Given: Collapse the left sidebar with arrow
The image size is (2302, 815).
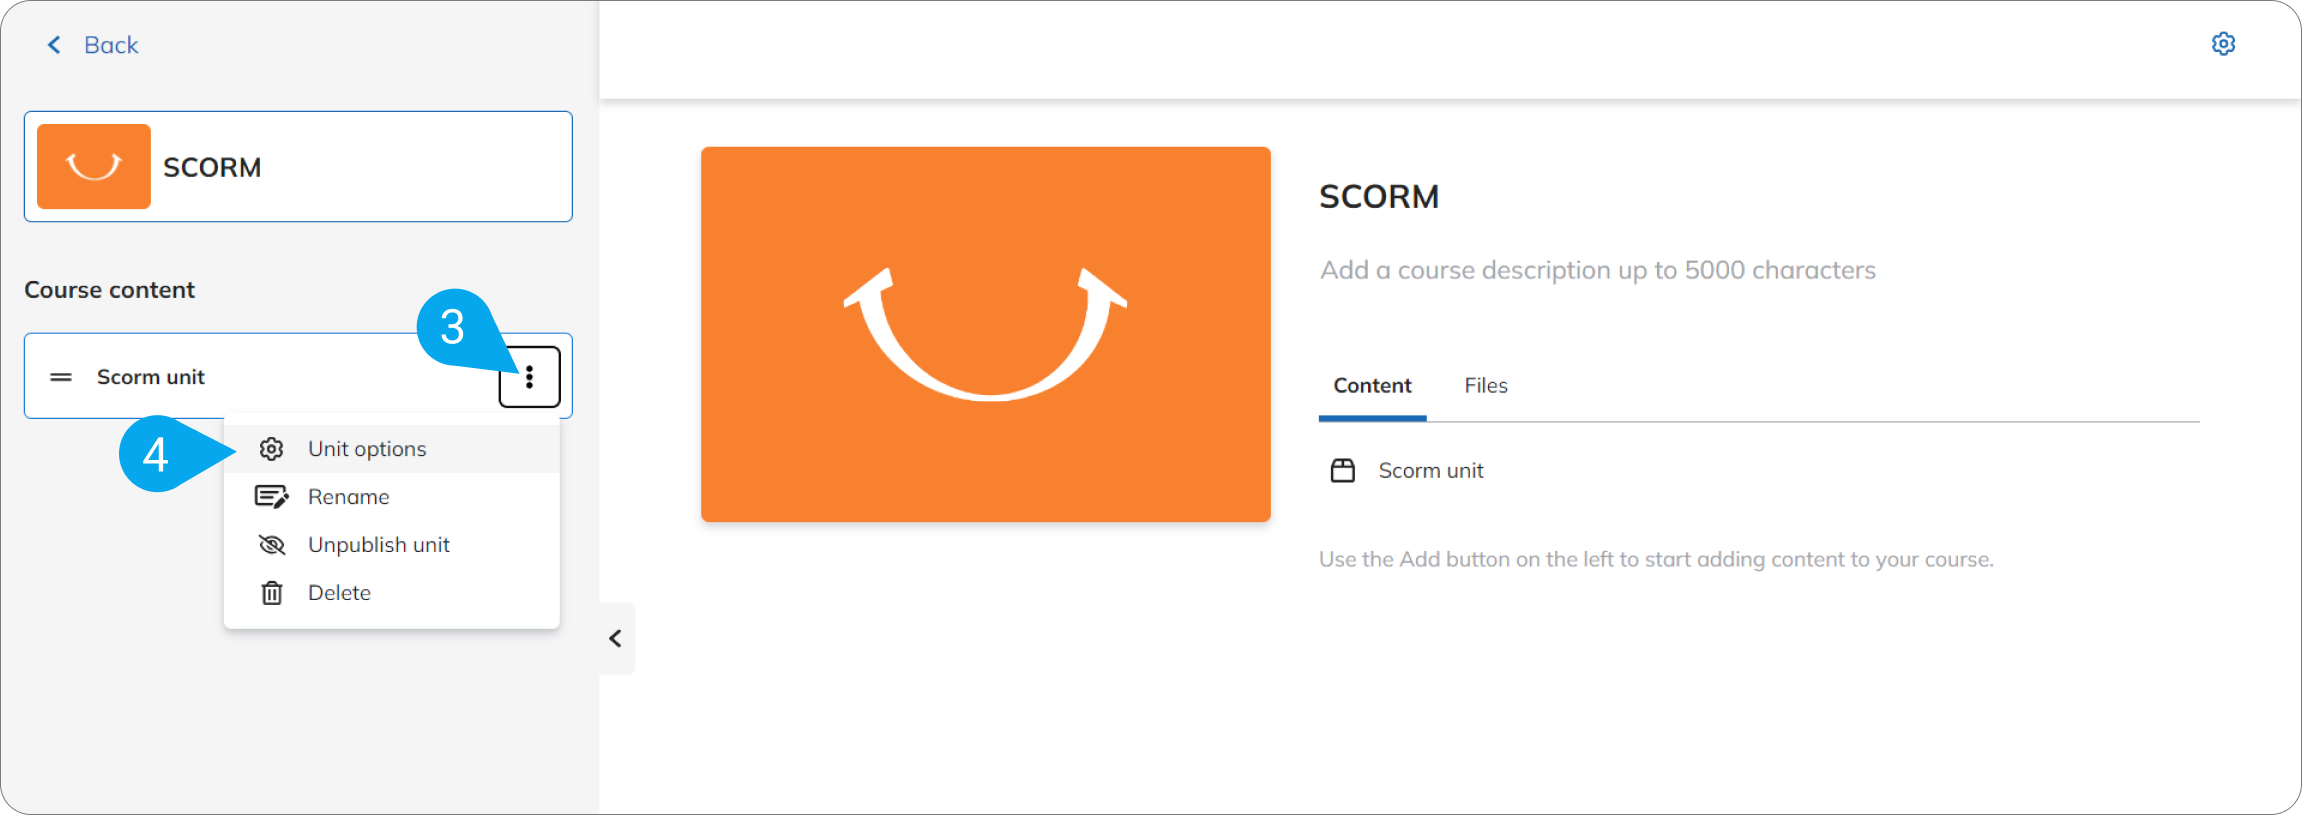Looking at the screenshot, I should (616, 638).
